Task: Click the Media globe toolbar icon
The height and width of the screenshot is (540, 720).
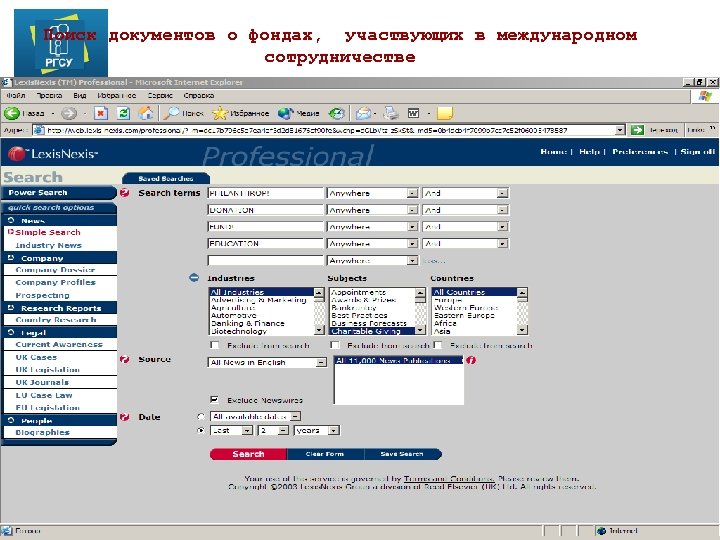Action: coord(285,113)
